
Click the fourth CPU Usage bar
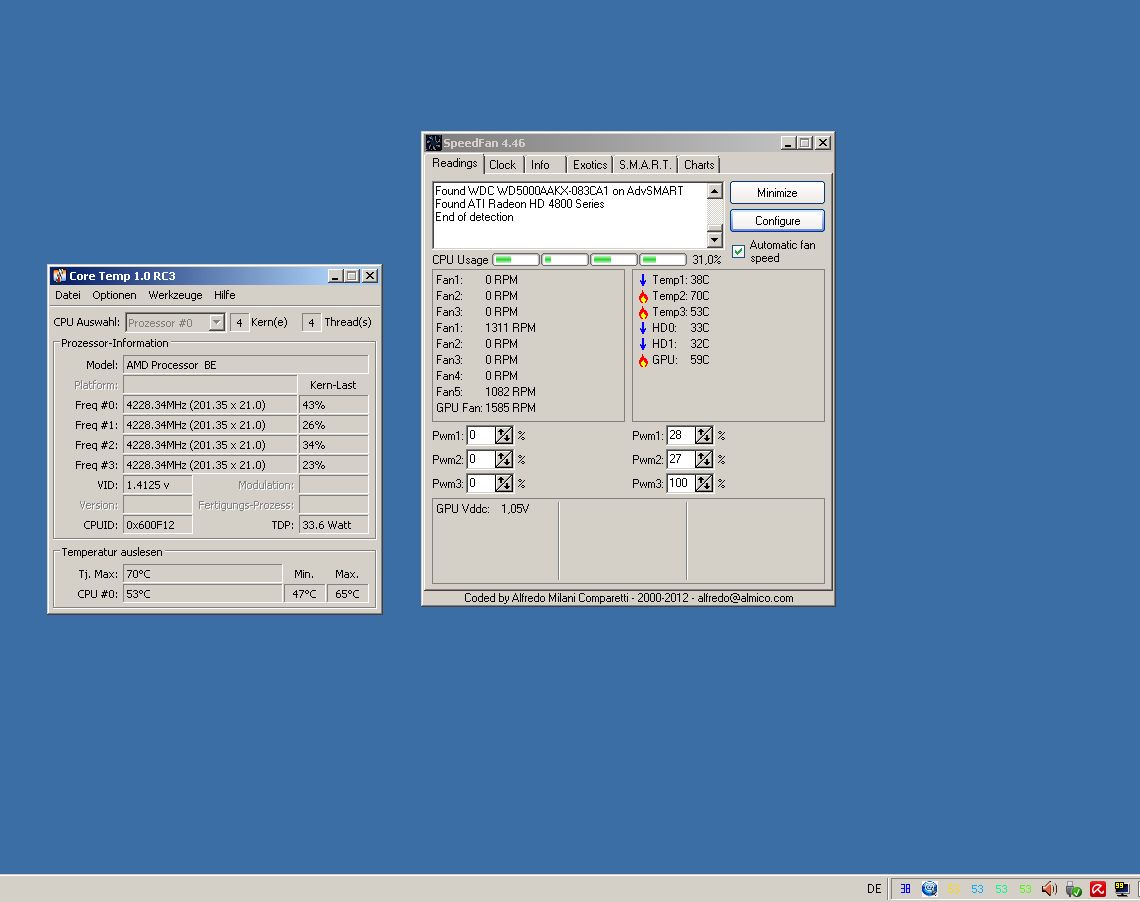[x=662, y=259]
